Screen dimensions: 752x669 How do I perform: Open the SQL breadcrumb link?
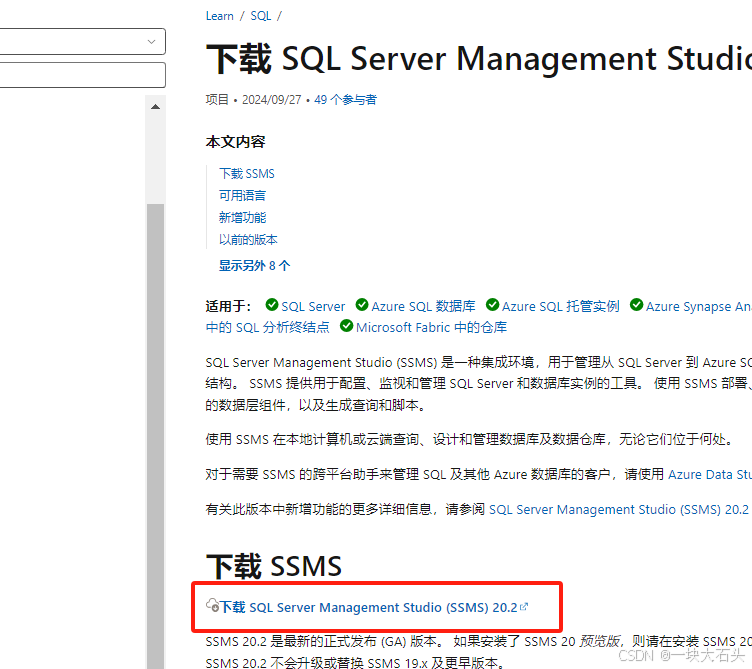point(260,16)
